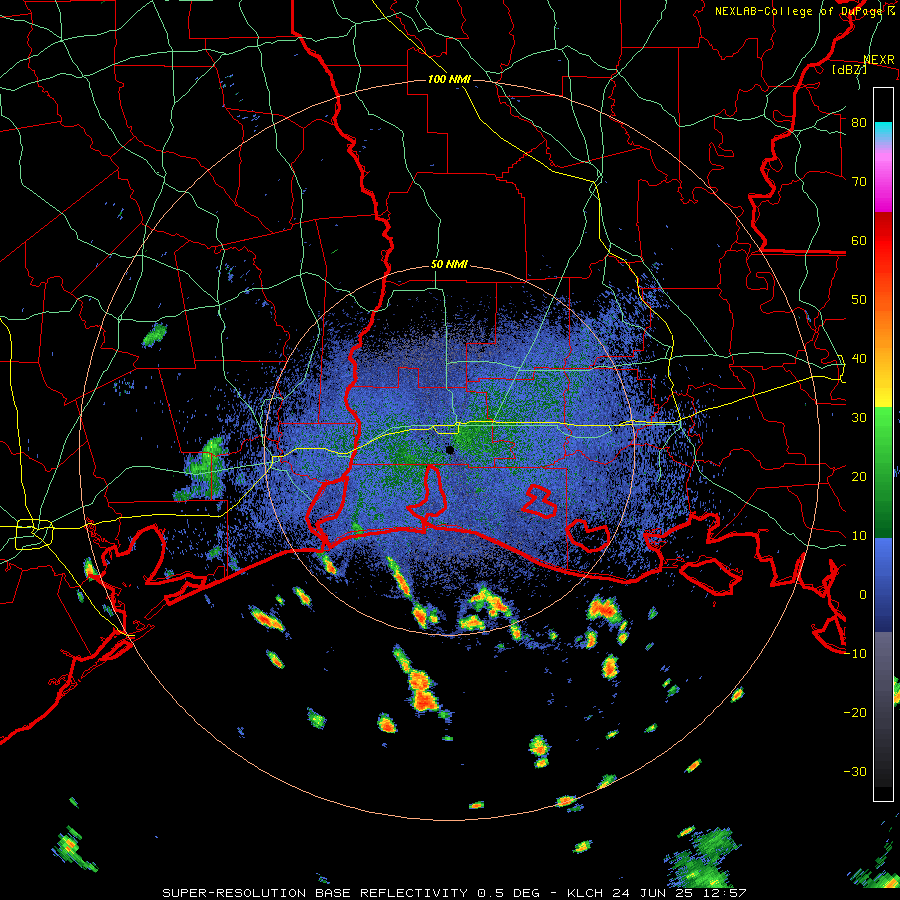The width and height of the screenshot is (900, 900).
Task: Click the black radar site dot at center
Action: coord(451,449)
